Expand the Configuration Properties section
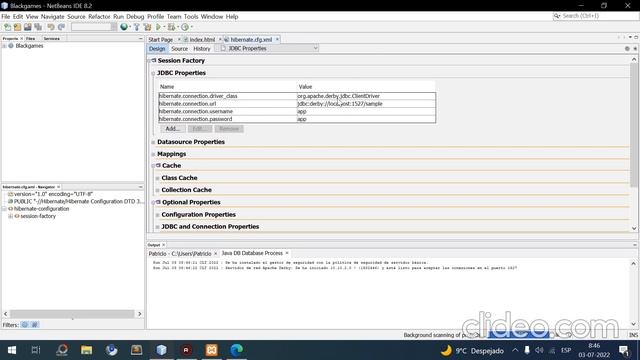Screen dimensions: 640x360 tap(158, 215)
